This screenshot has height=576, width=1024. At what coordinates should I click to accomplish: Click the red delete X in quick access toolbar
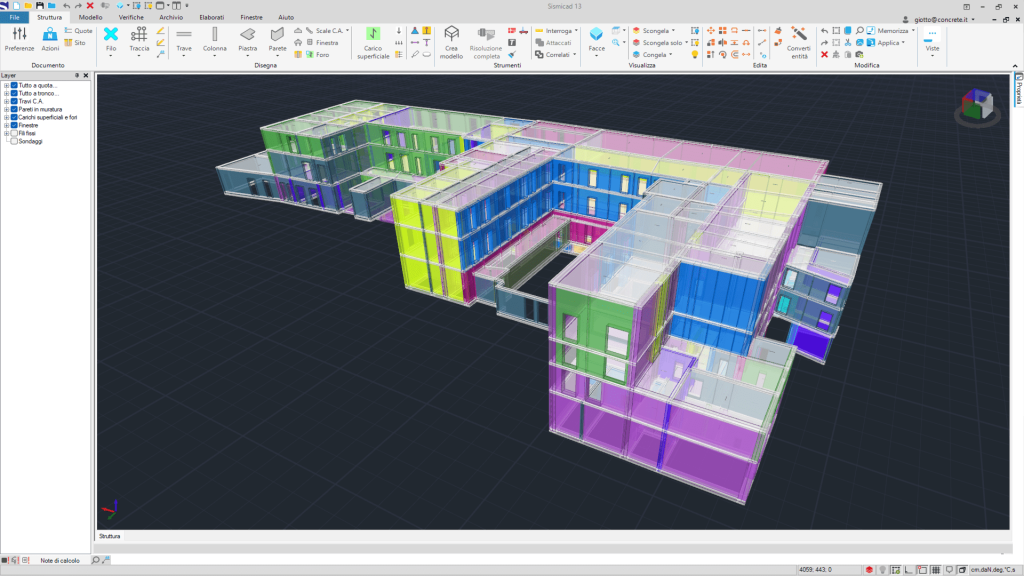point(90,6)
